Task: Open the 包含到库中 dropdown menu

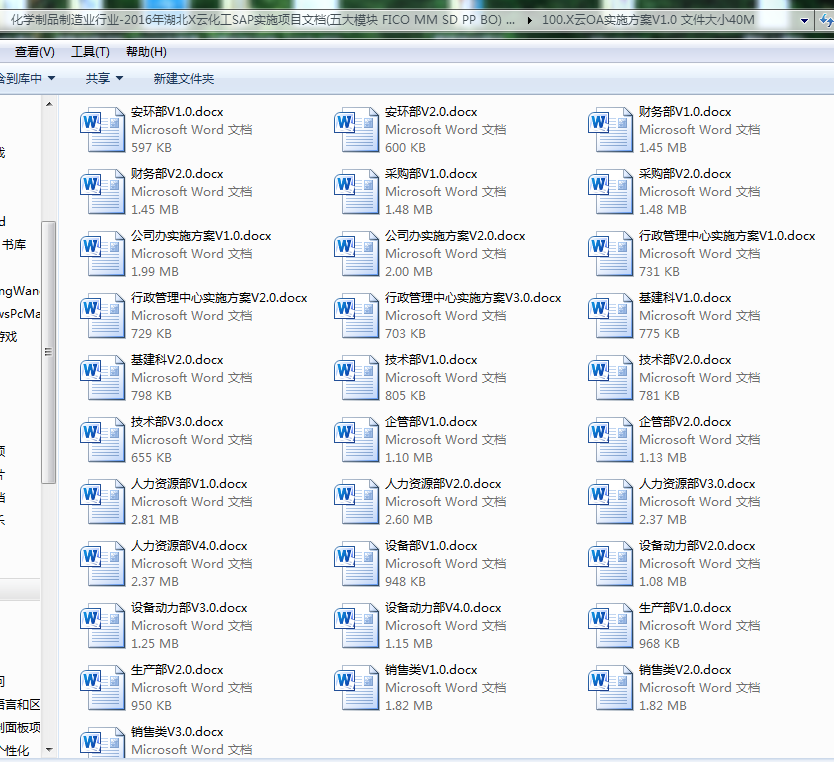Action: (26, 78)
